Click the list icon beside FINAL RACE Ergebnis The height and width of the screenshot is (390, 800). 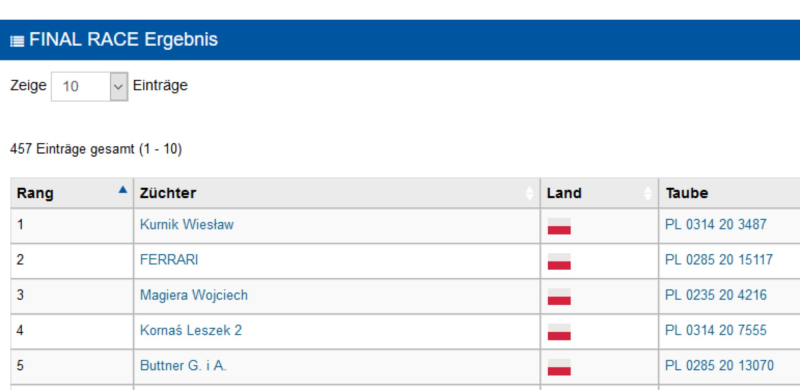tap(17, 41)
